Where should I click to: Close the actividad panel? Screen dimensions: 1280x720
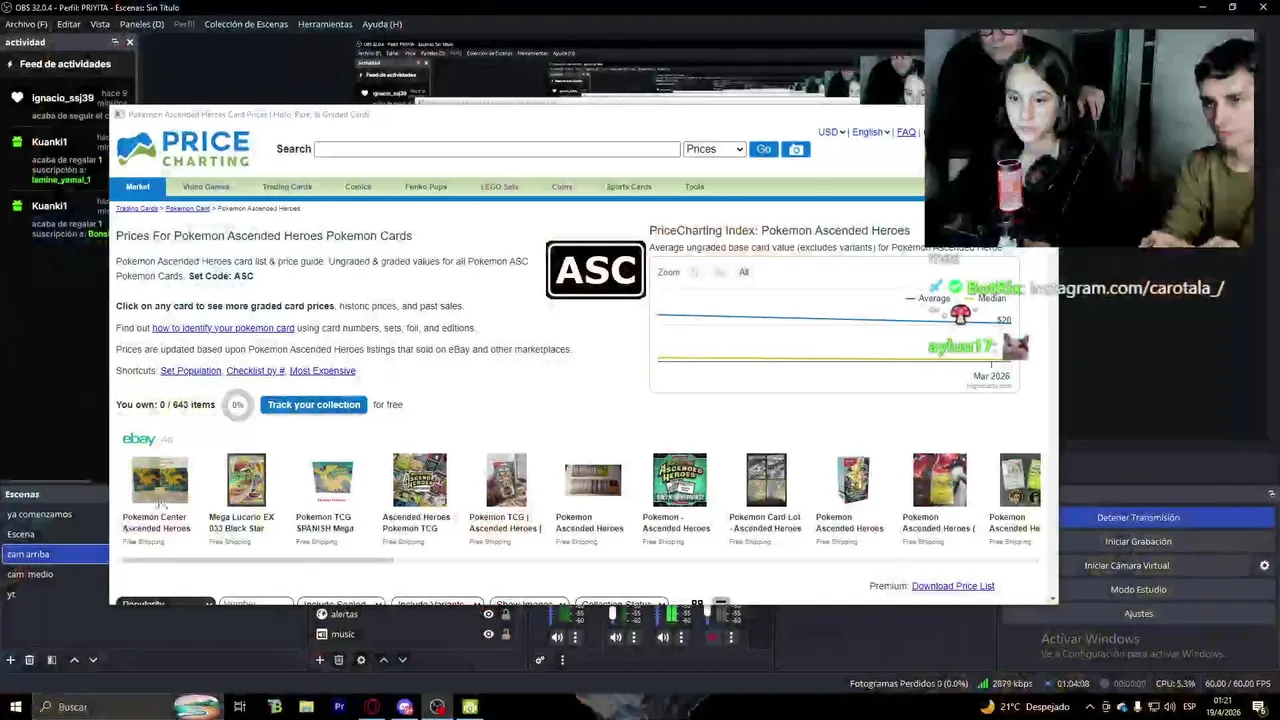130,42
